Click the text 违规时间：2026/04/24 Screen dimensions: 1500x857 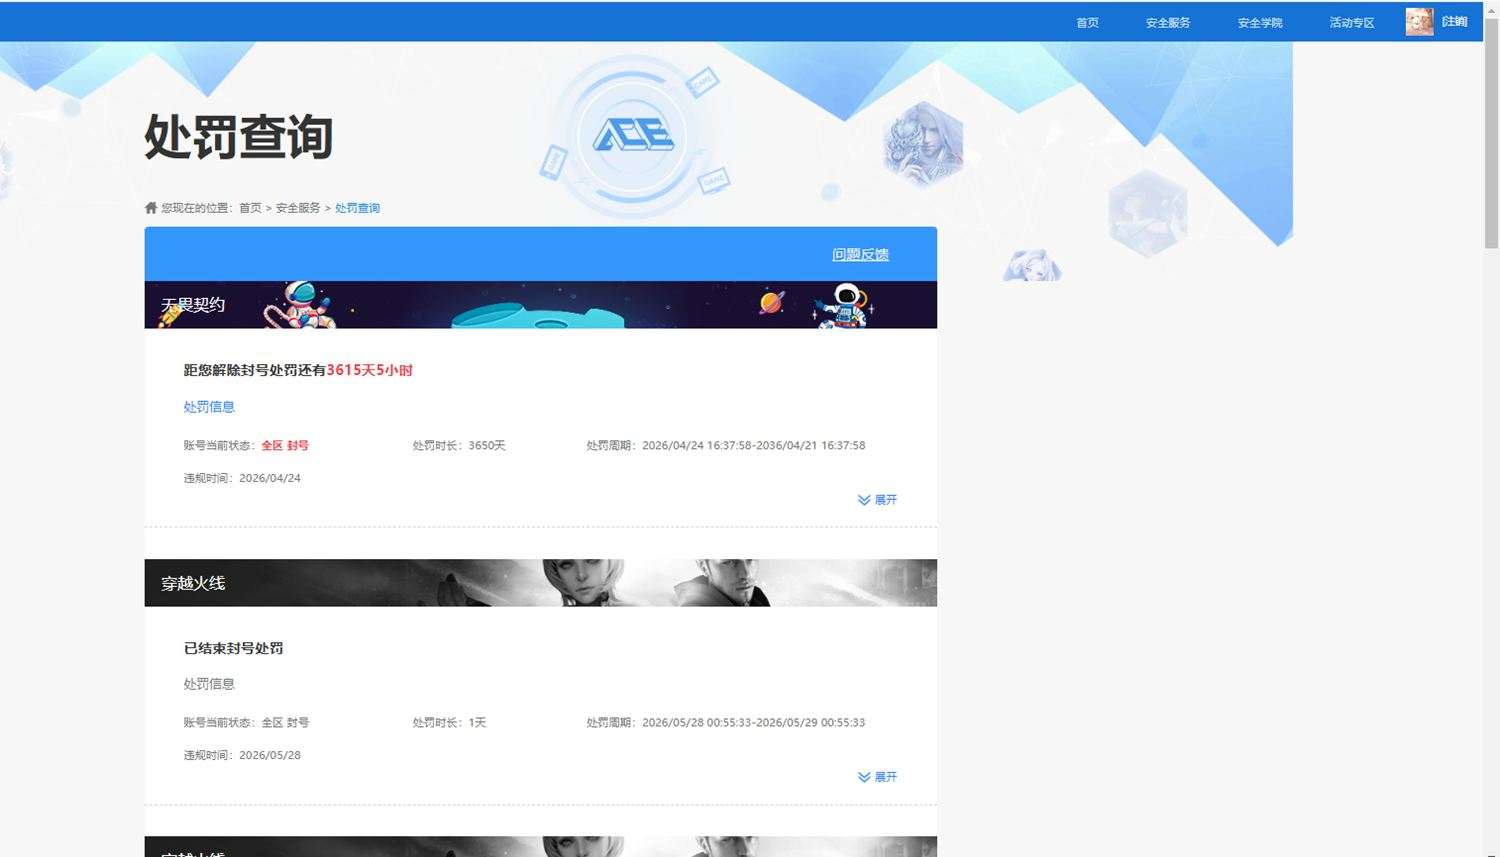242,478
